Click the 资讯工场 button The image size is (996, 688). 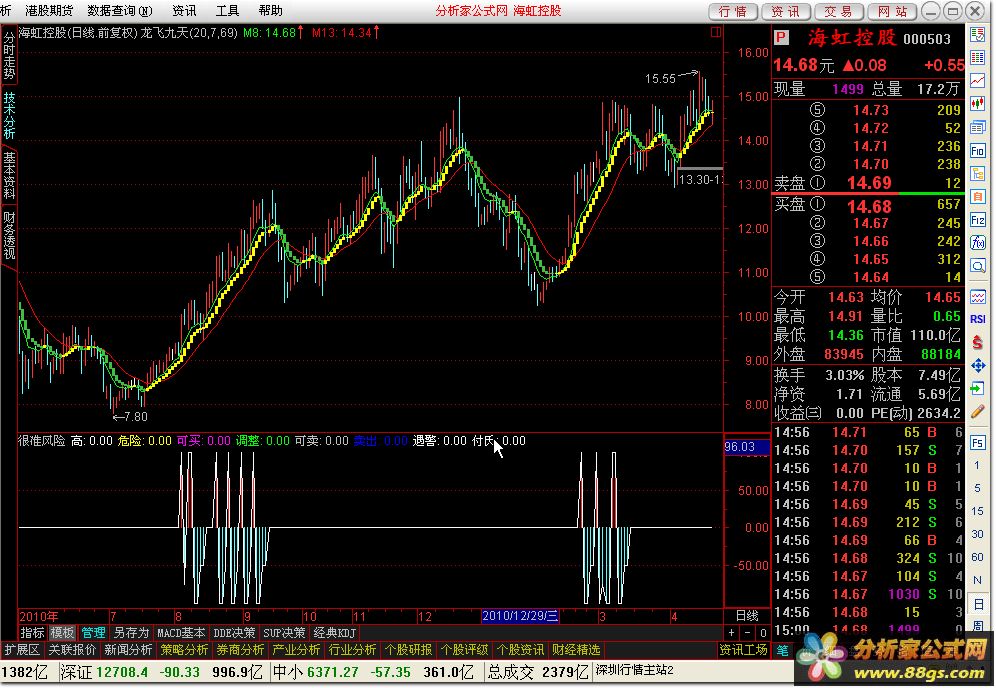743,650
